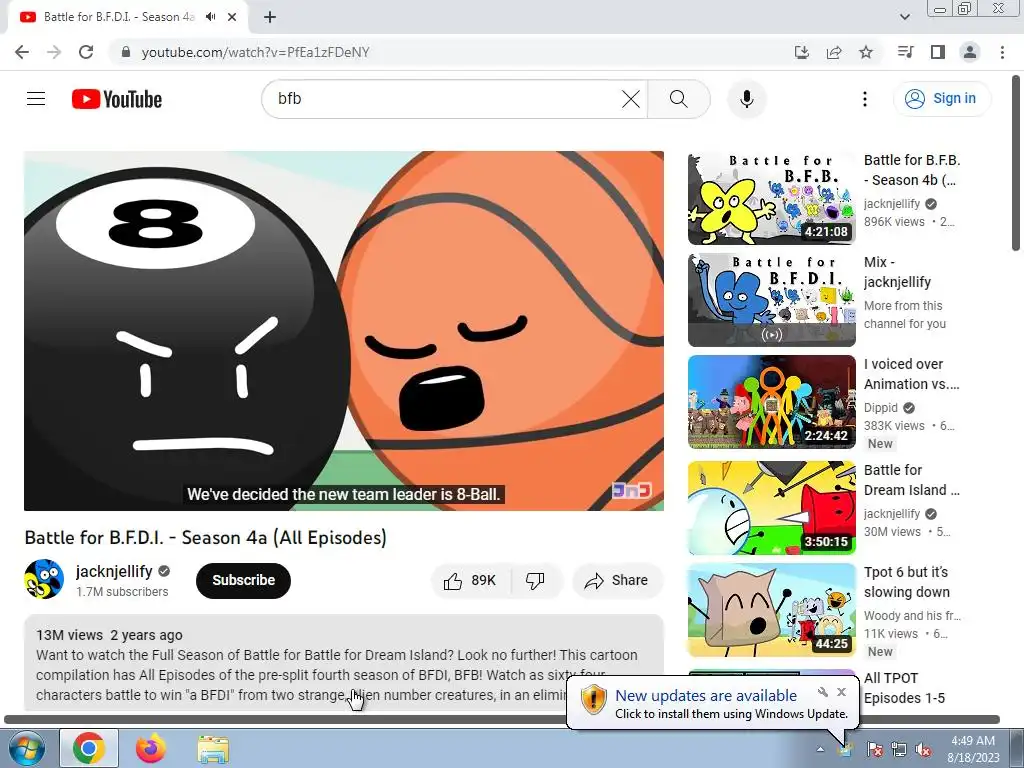
Task: Open YouTube hamburger guide menu
Action: [36, 99]
